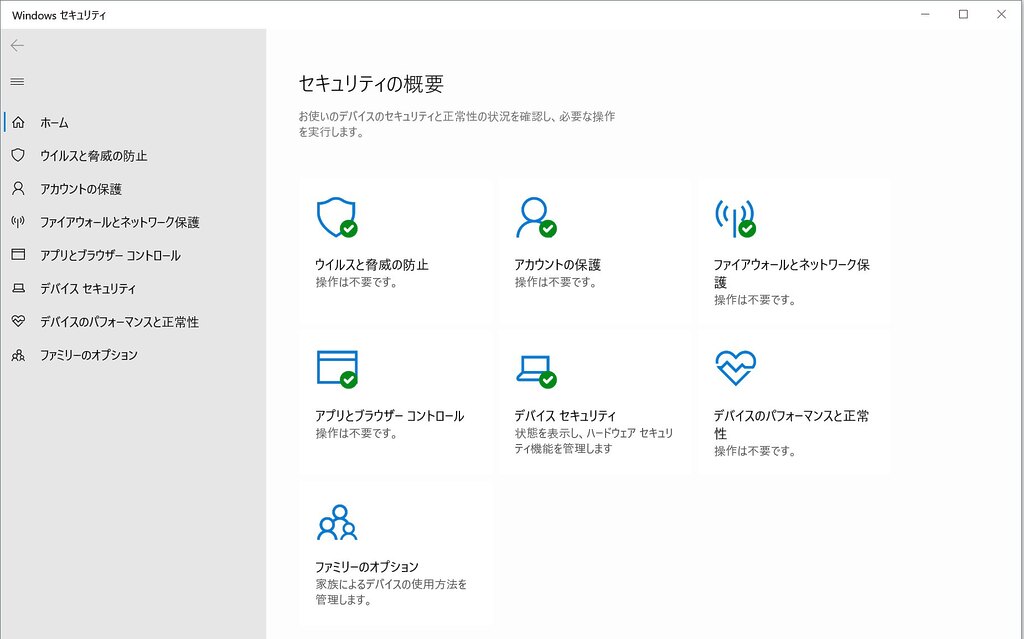The height and width of the screenshot is (639, 1024).
Task: Click the back arrow icon
Action: click(18, 45)
